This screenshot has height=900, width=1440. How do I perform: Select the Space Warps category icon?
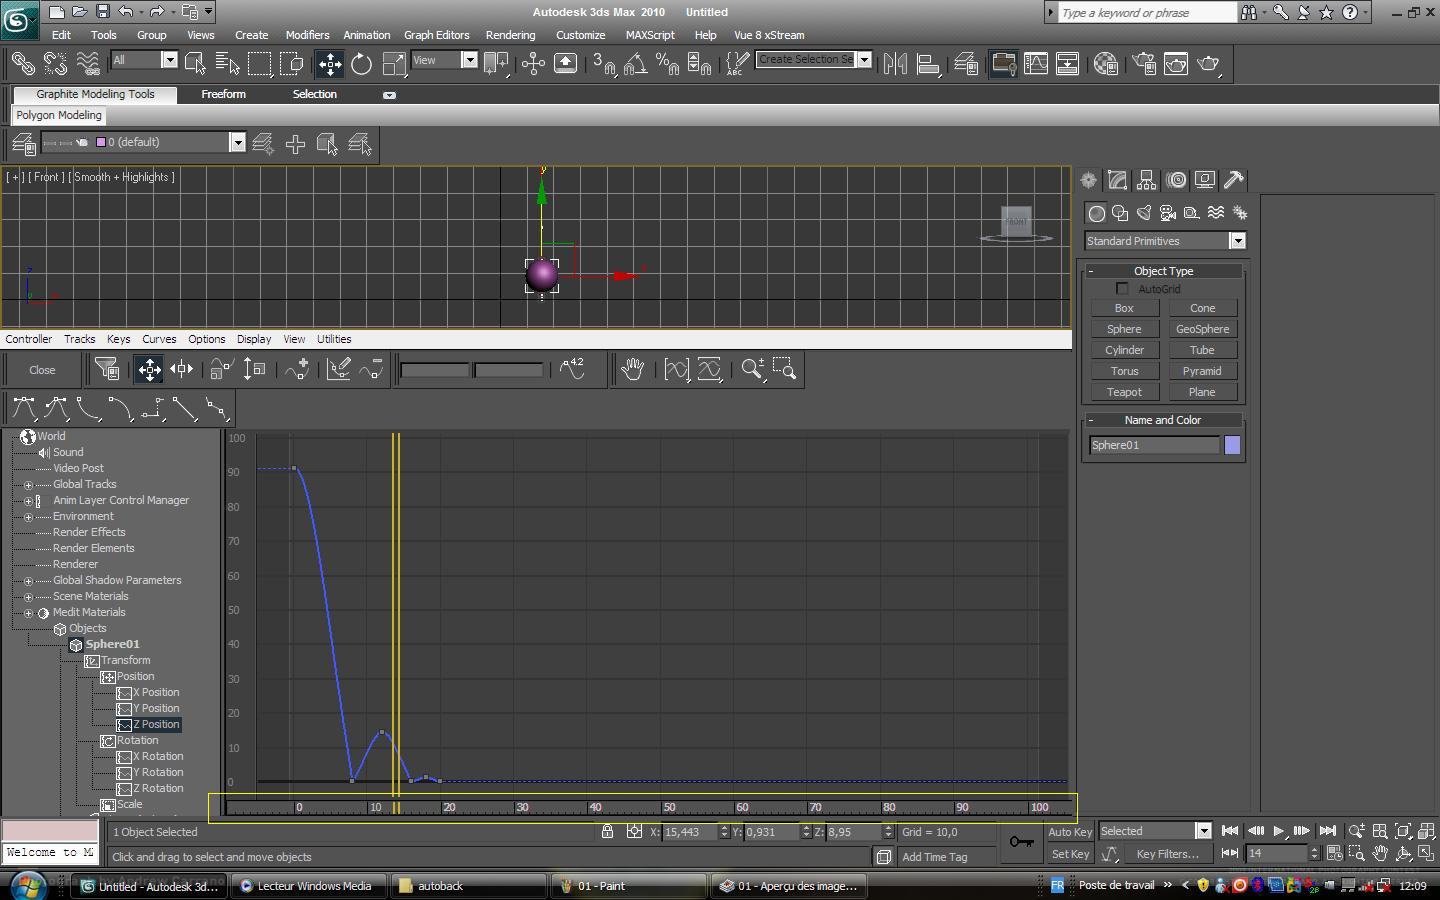click(x=1215, y=213)
